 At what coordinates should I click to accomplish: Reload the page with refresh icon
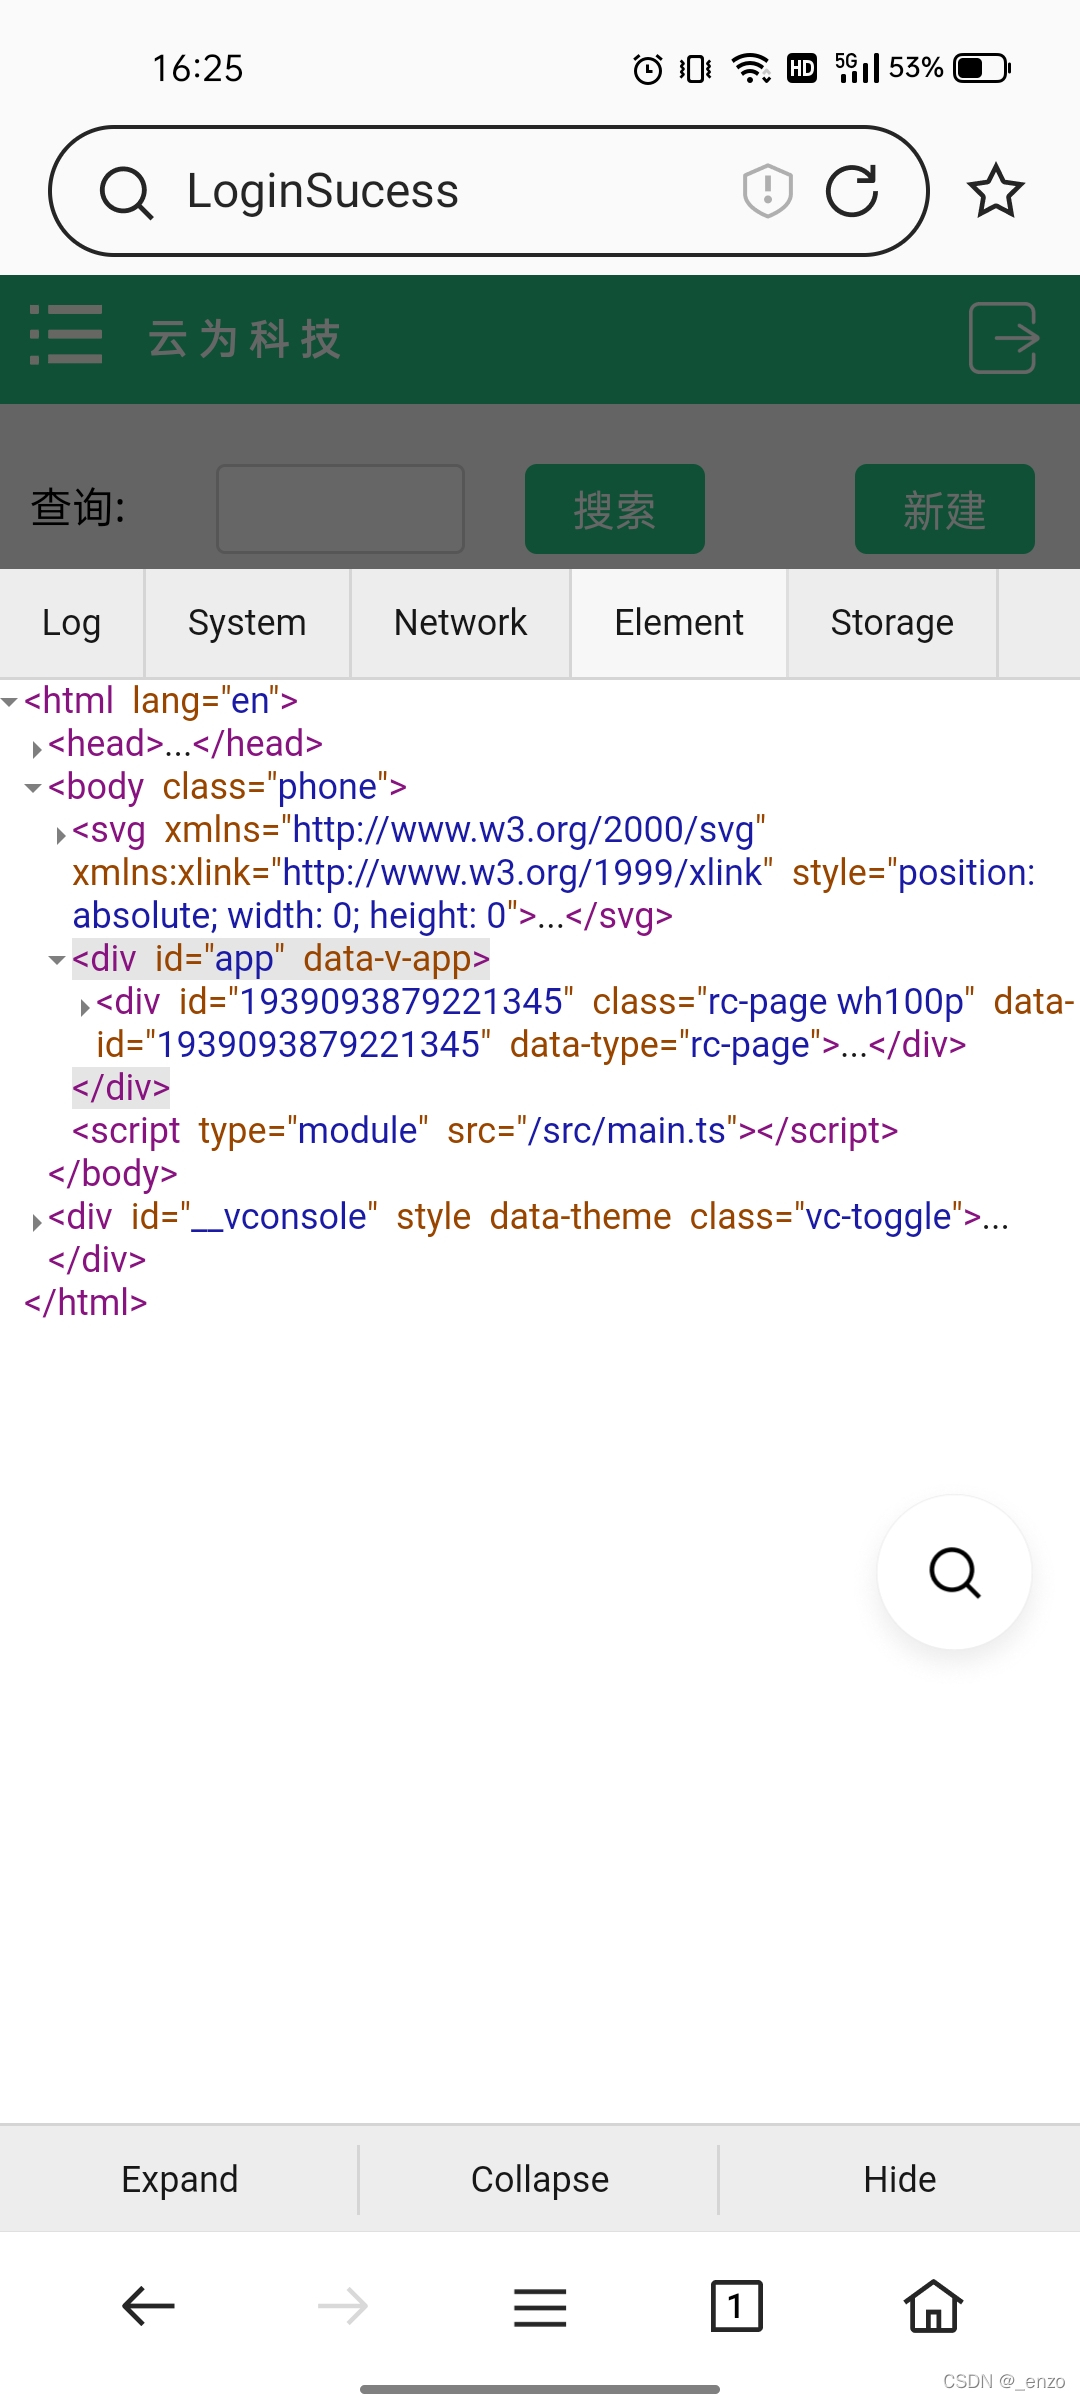[x=852, y=190]
